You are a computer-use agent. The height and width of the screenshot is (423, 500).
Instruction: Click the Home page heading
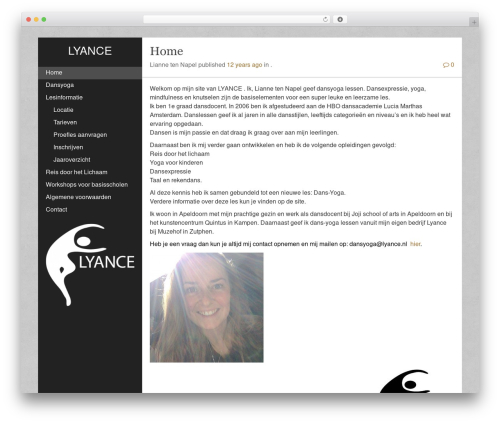click(166, 51)
